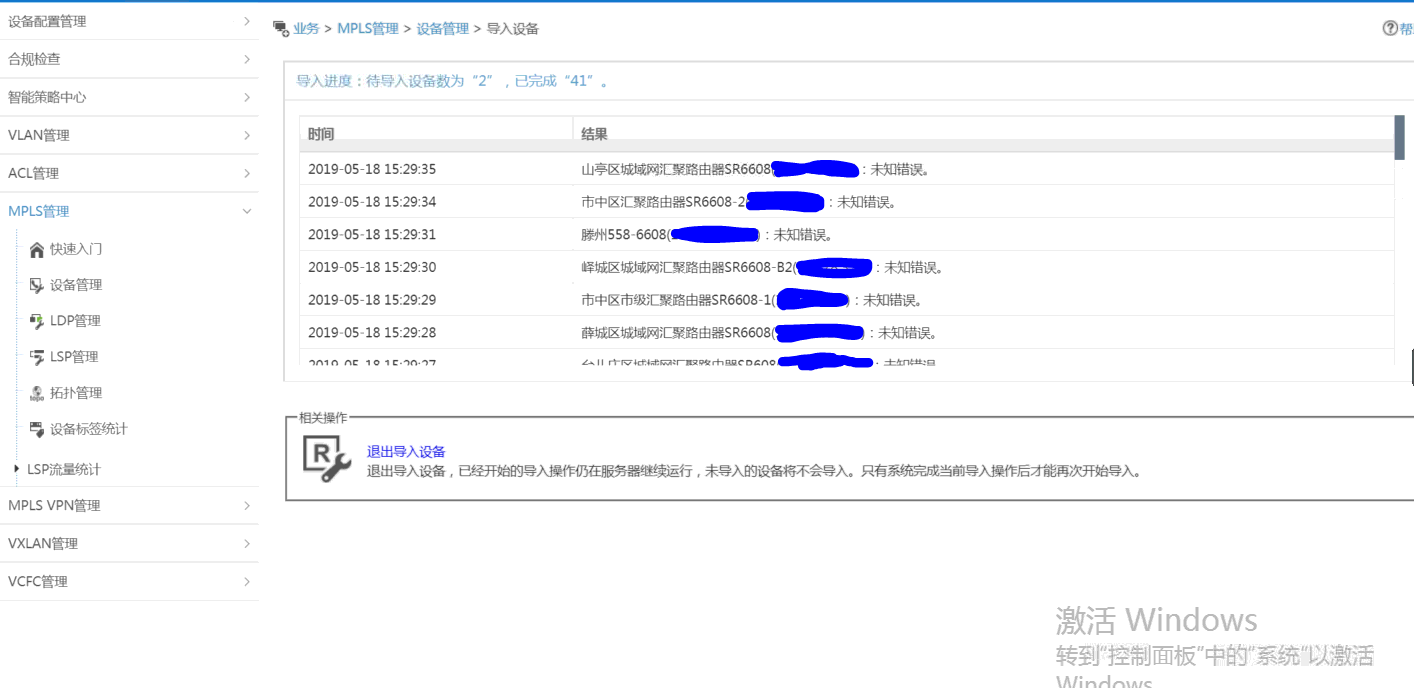Click result 市中区市级汇聚路由器SR6608-1

point(678,300)
